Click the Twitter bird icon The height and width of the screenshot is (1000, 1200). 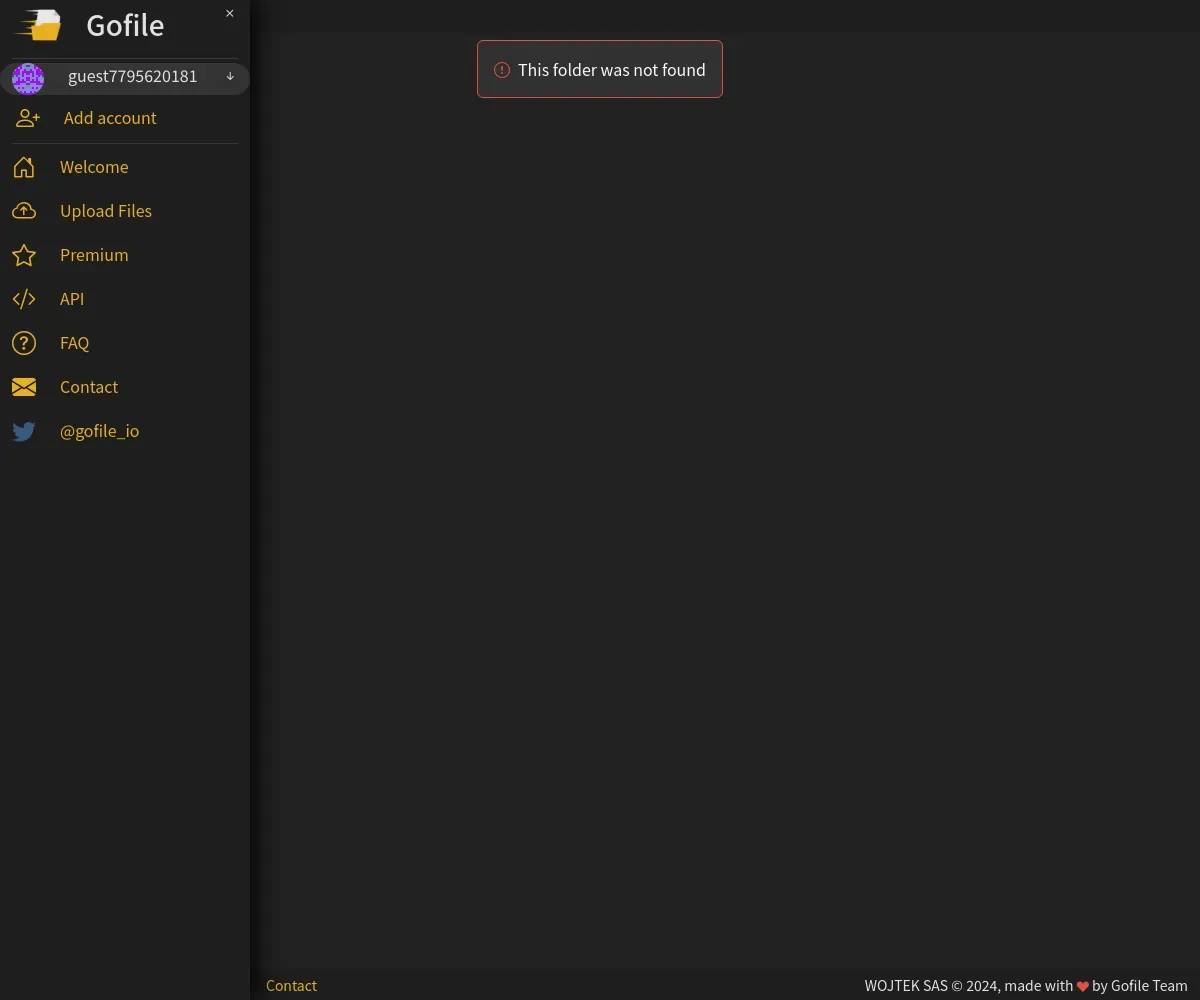click(x=24, y=431)
